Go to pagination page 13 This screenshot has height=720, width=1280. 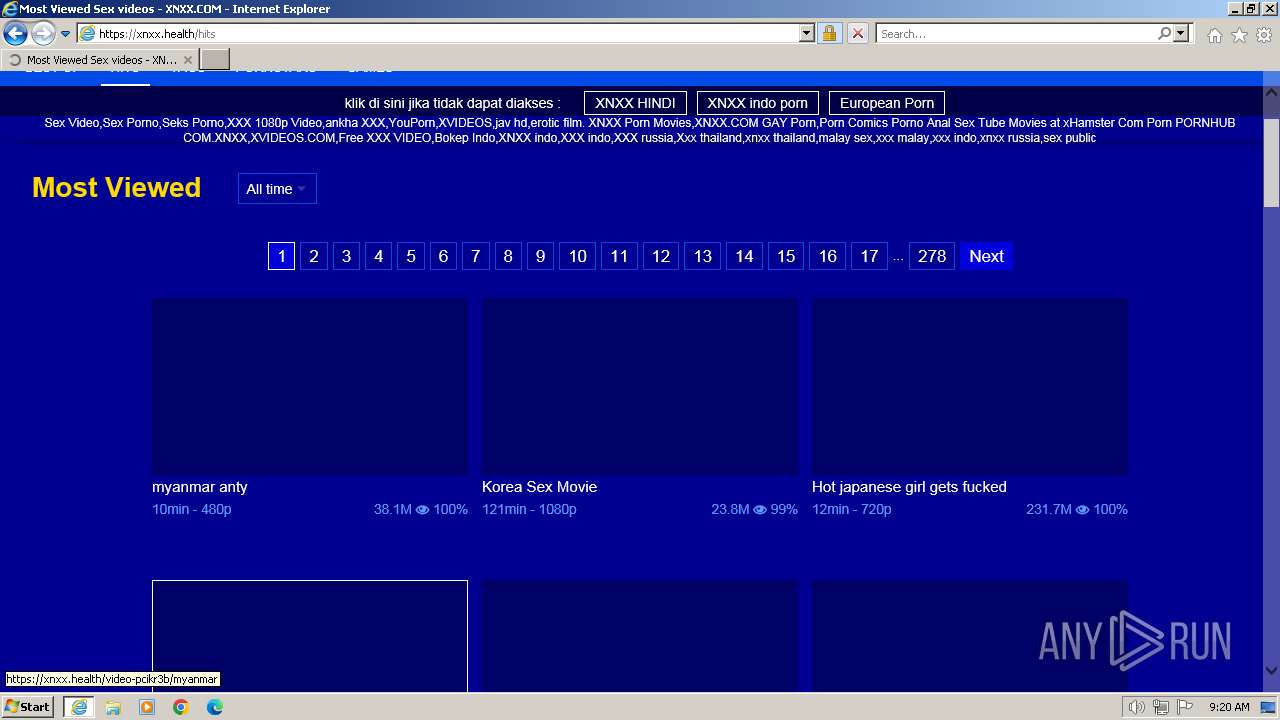pyautogui.click(x=703, y=256)
